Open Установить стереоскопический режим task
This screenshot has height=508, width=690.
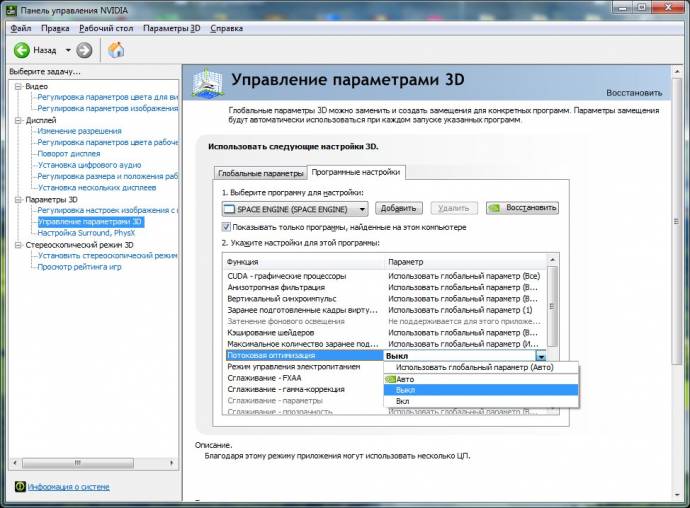(x=107, y=255)
